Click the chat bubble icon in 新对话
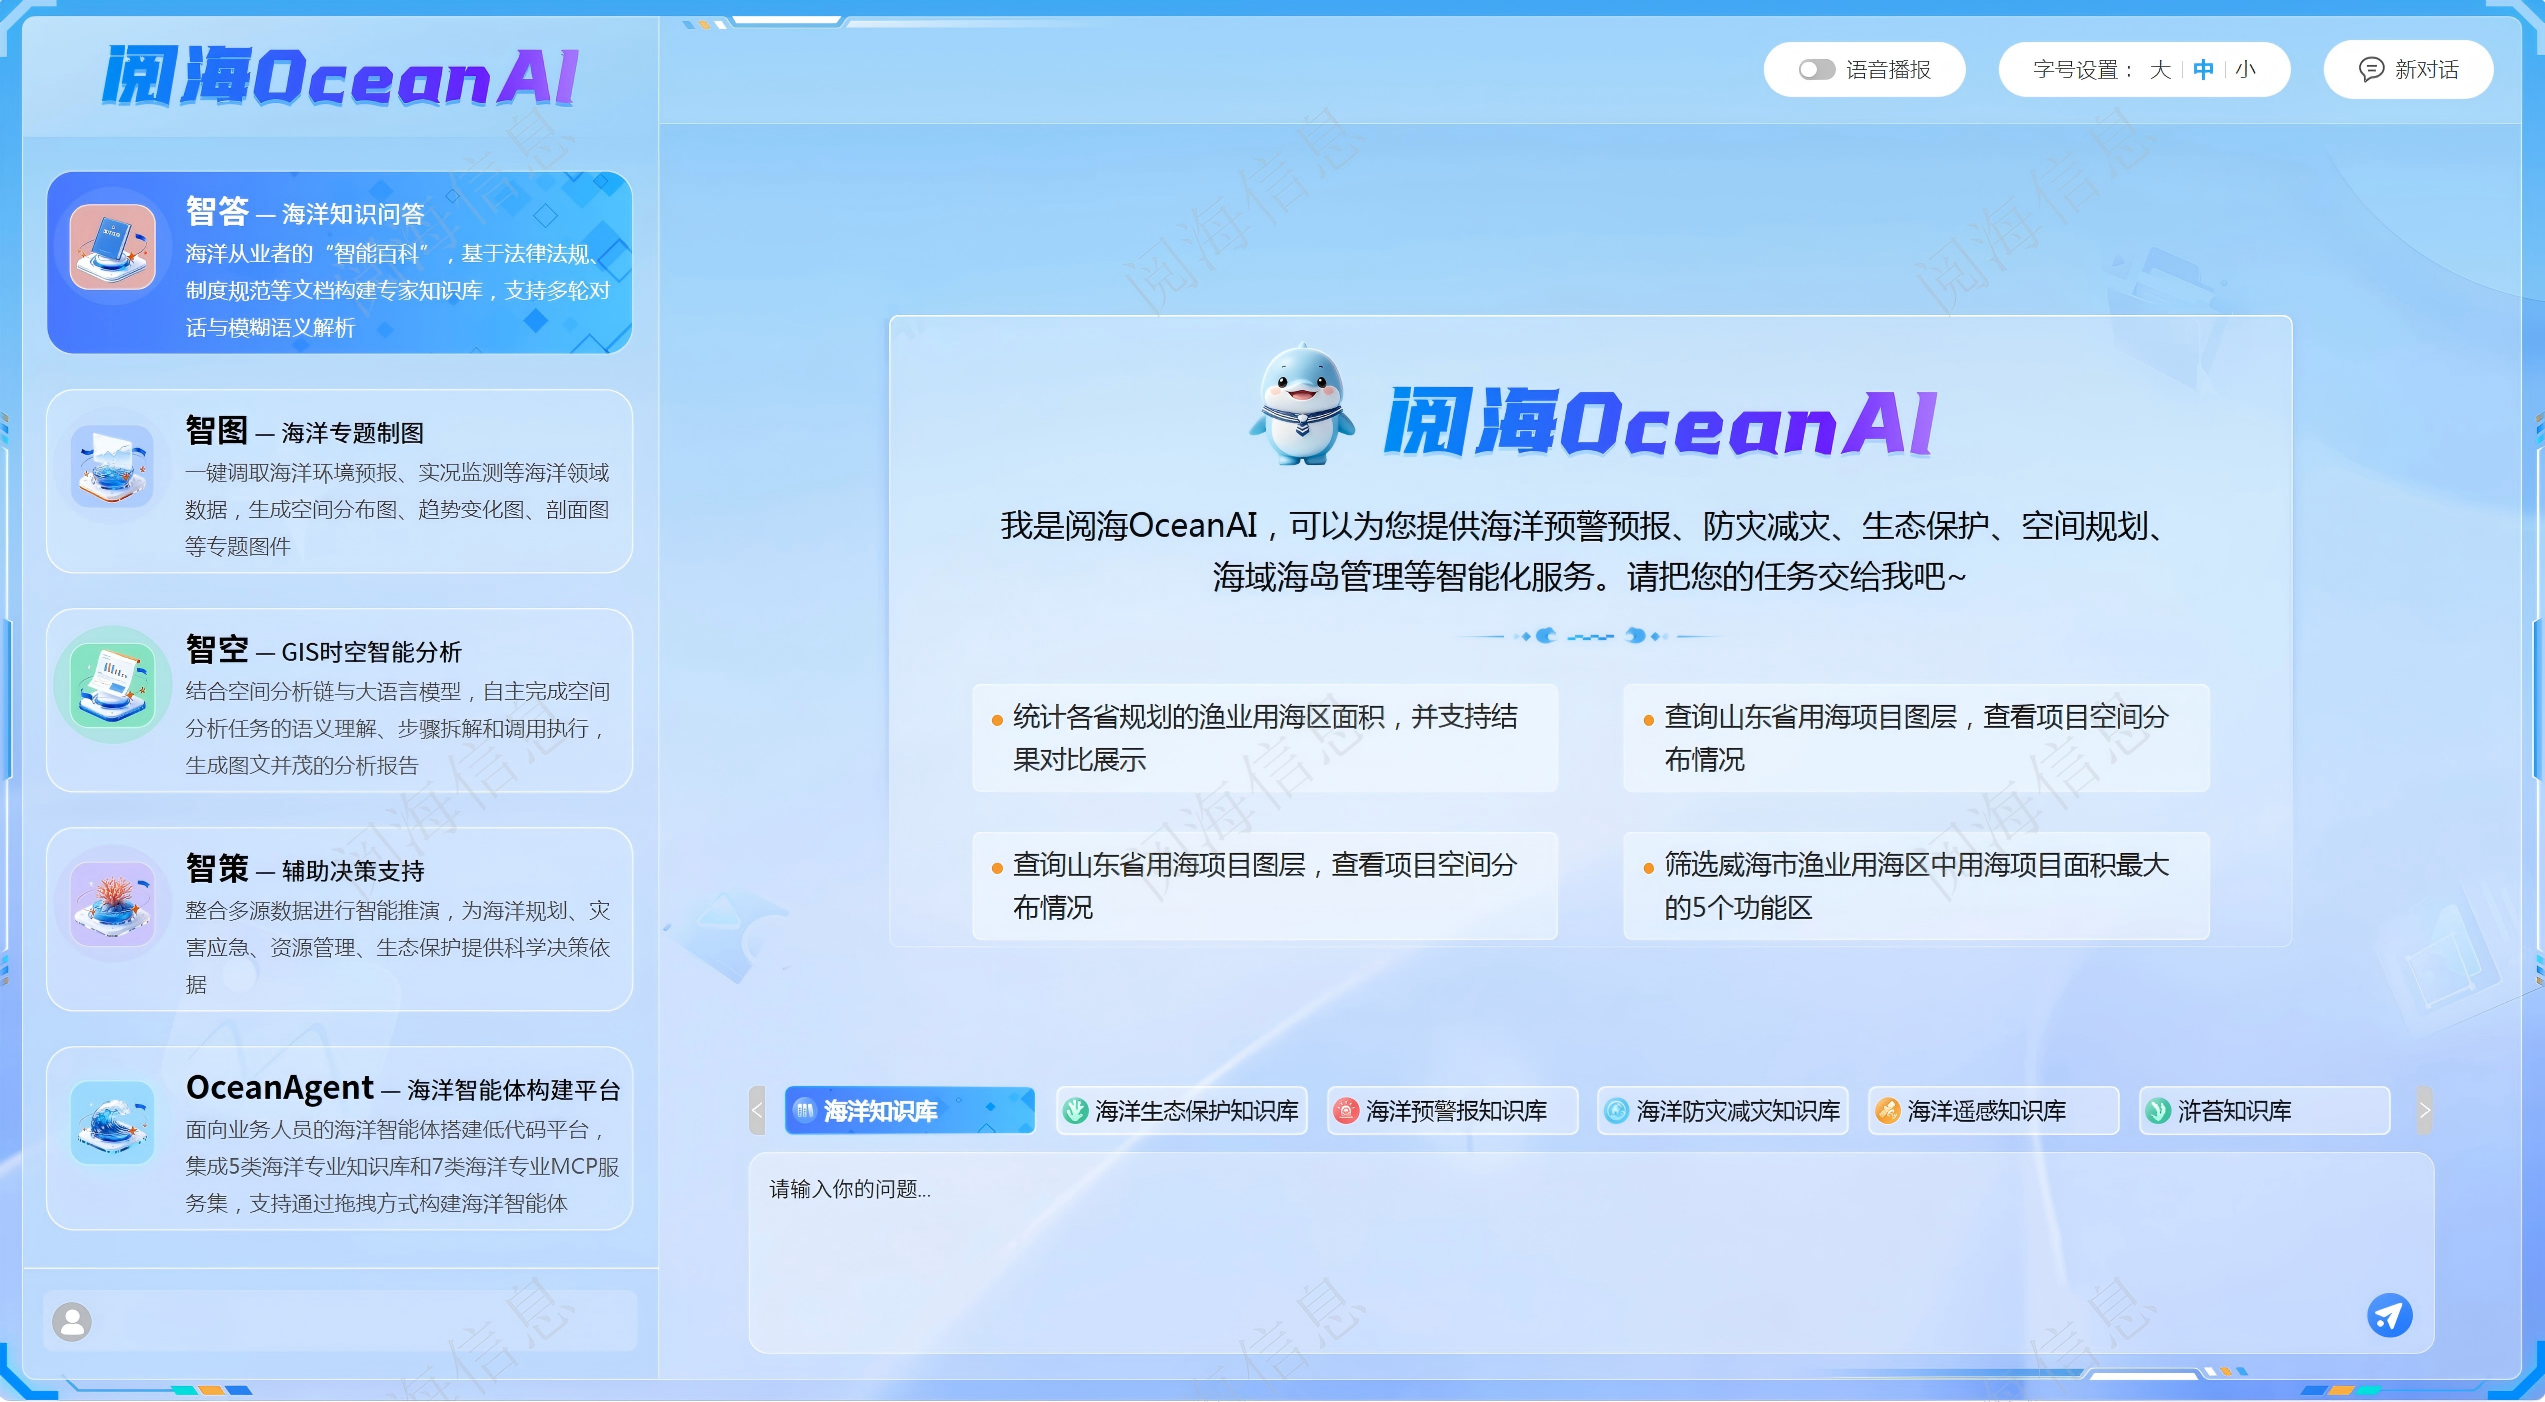The height and width of the screenshot is (1402, 2545). [2371, 69]
